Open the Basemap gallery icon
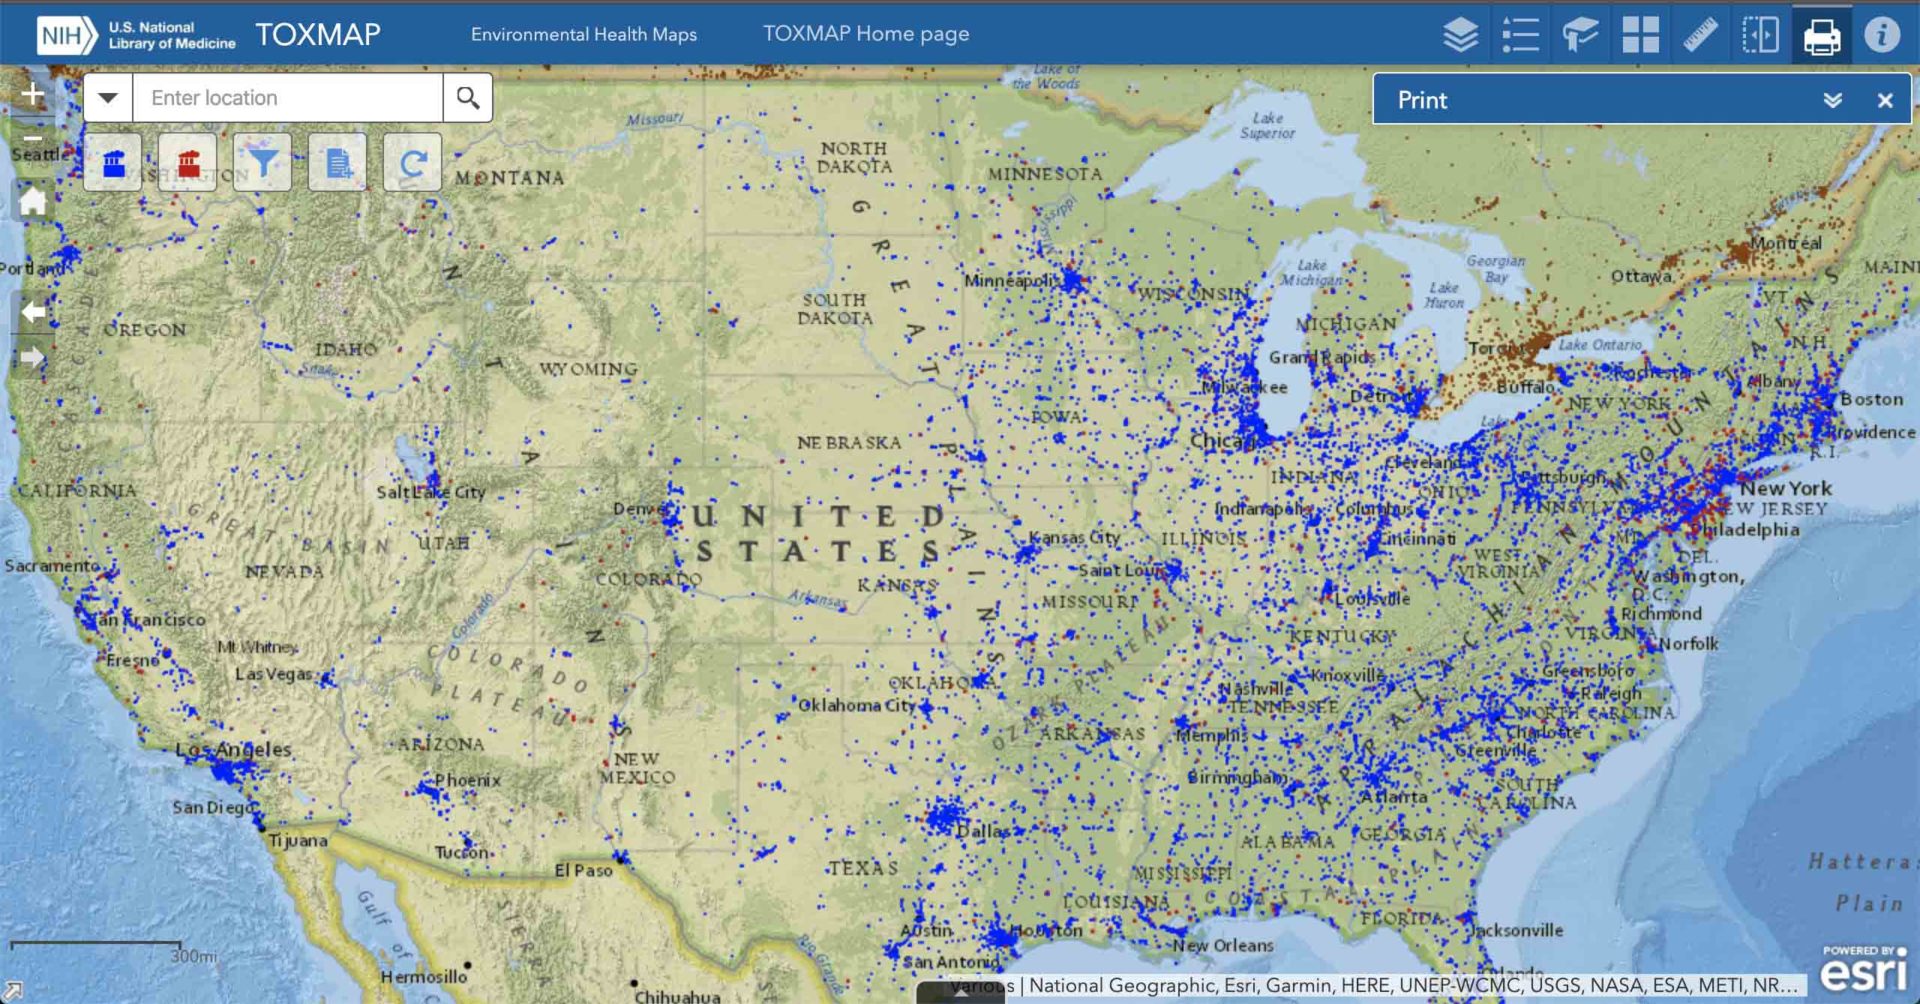 (x=1641, y=33)
